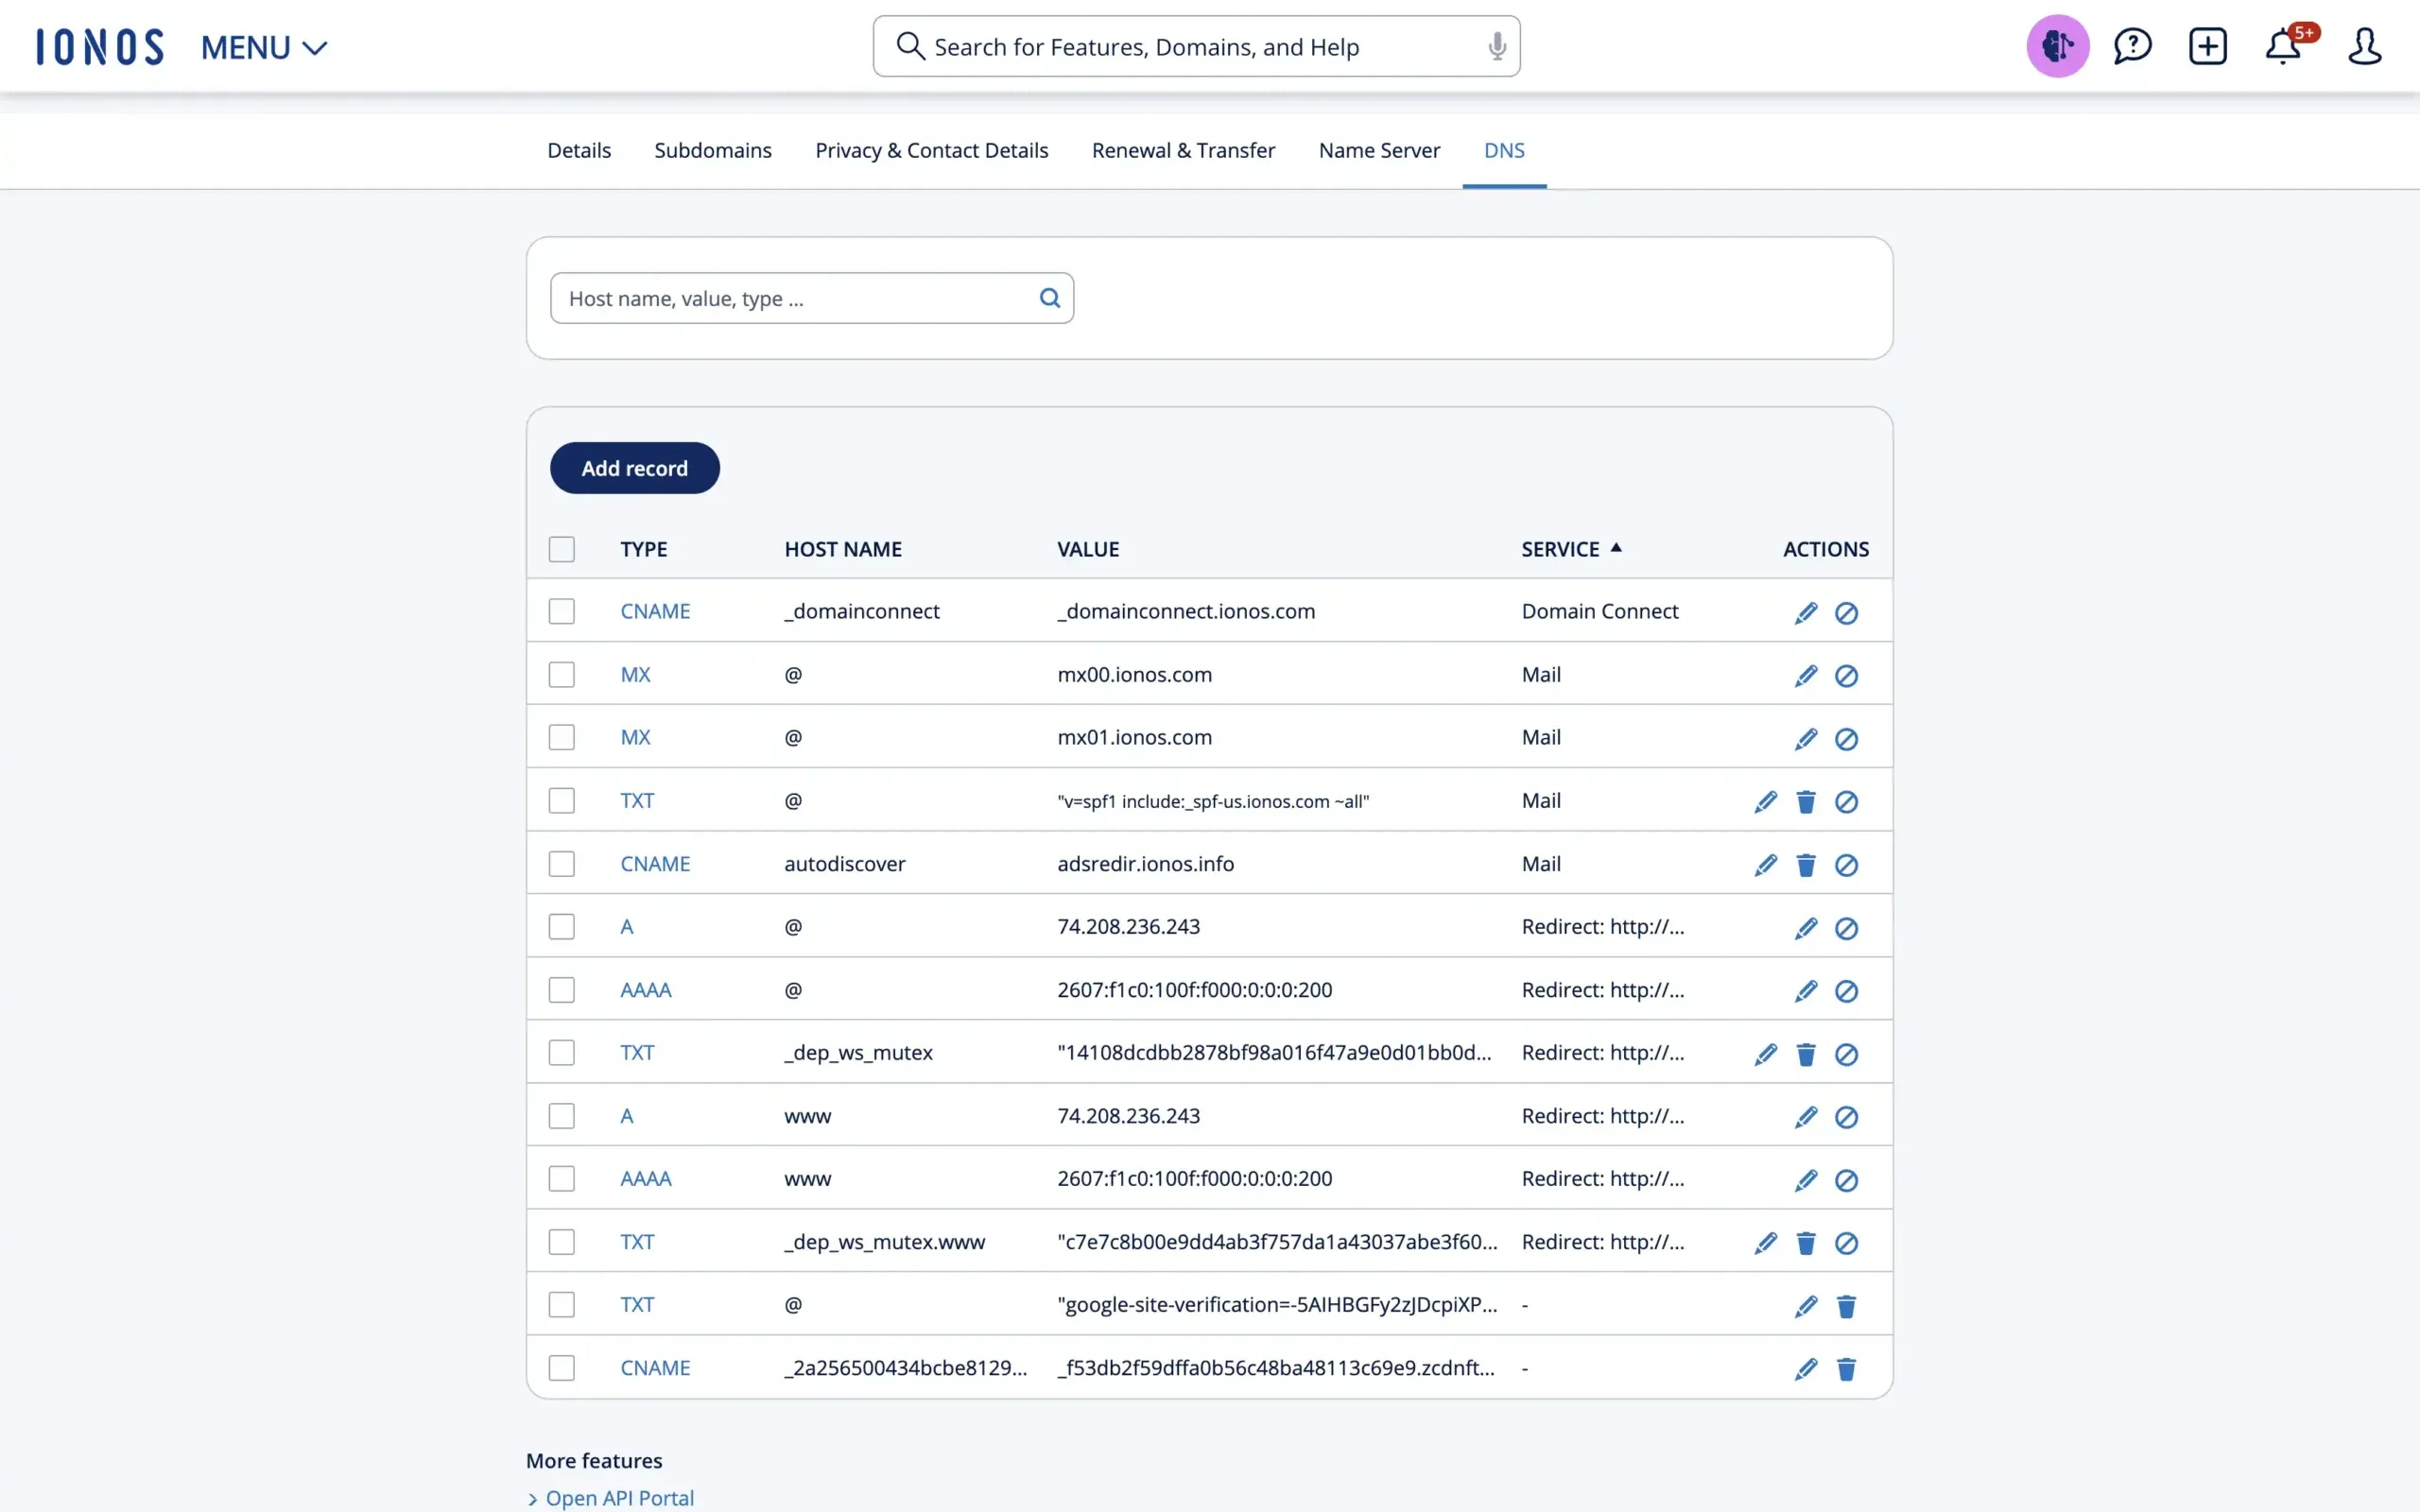Screen dimensions: 2420x1512
Task: Open the _domainconnect CNAME record link
Action: [655, 610]
